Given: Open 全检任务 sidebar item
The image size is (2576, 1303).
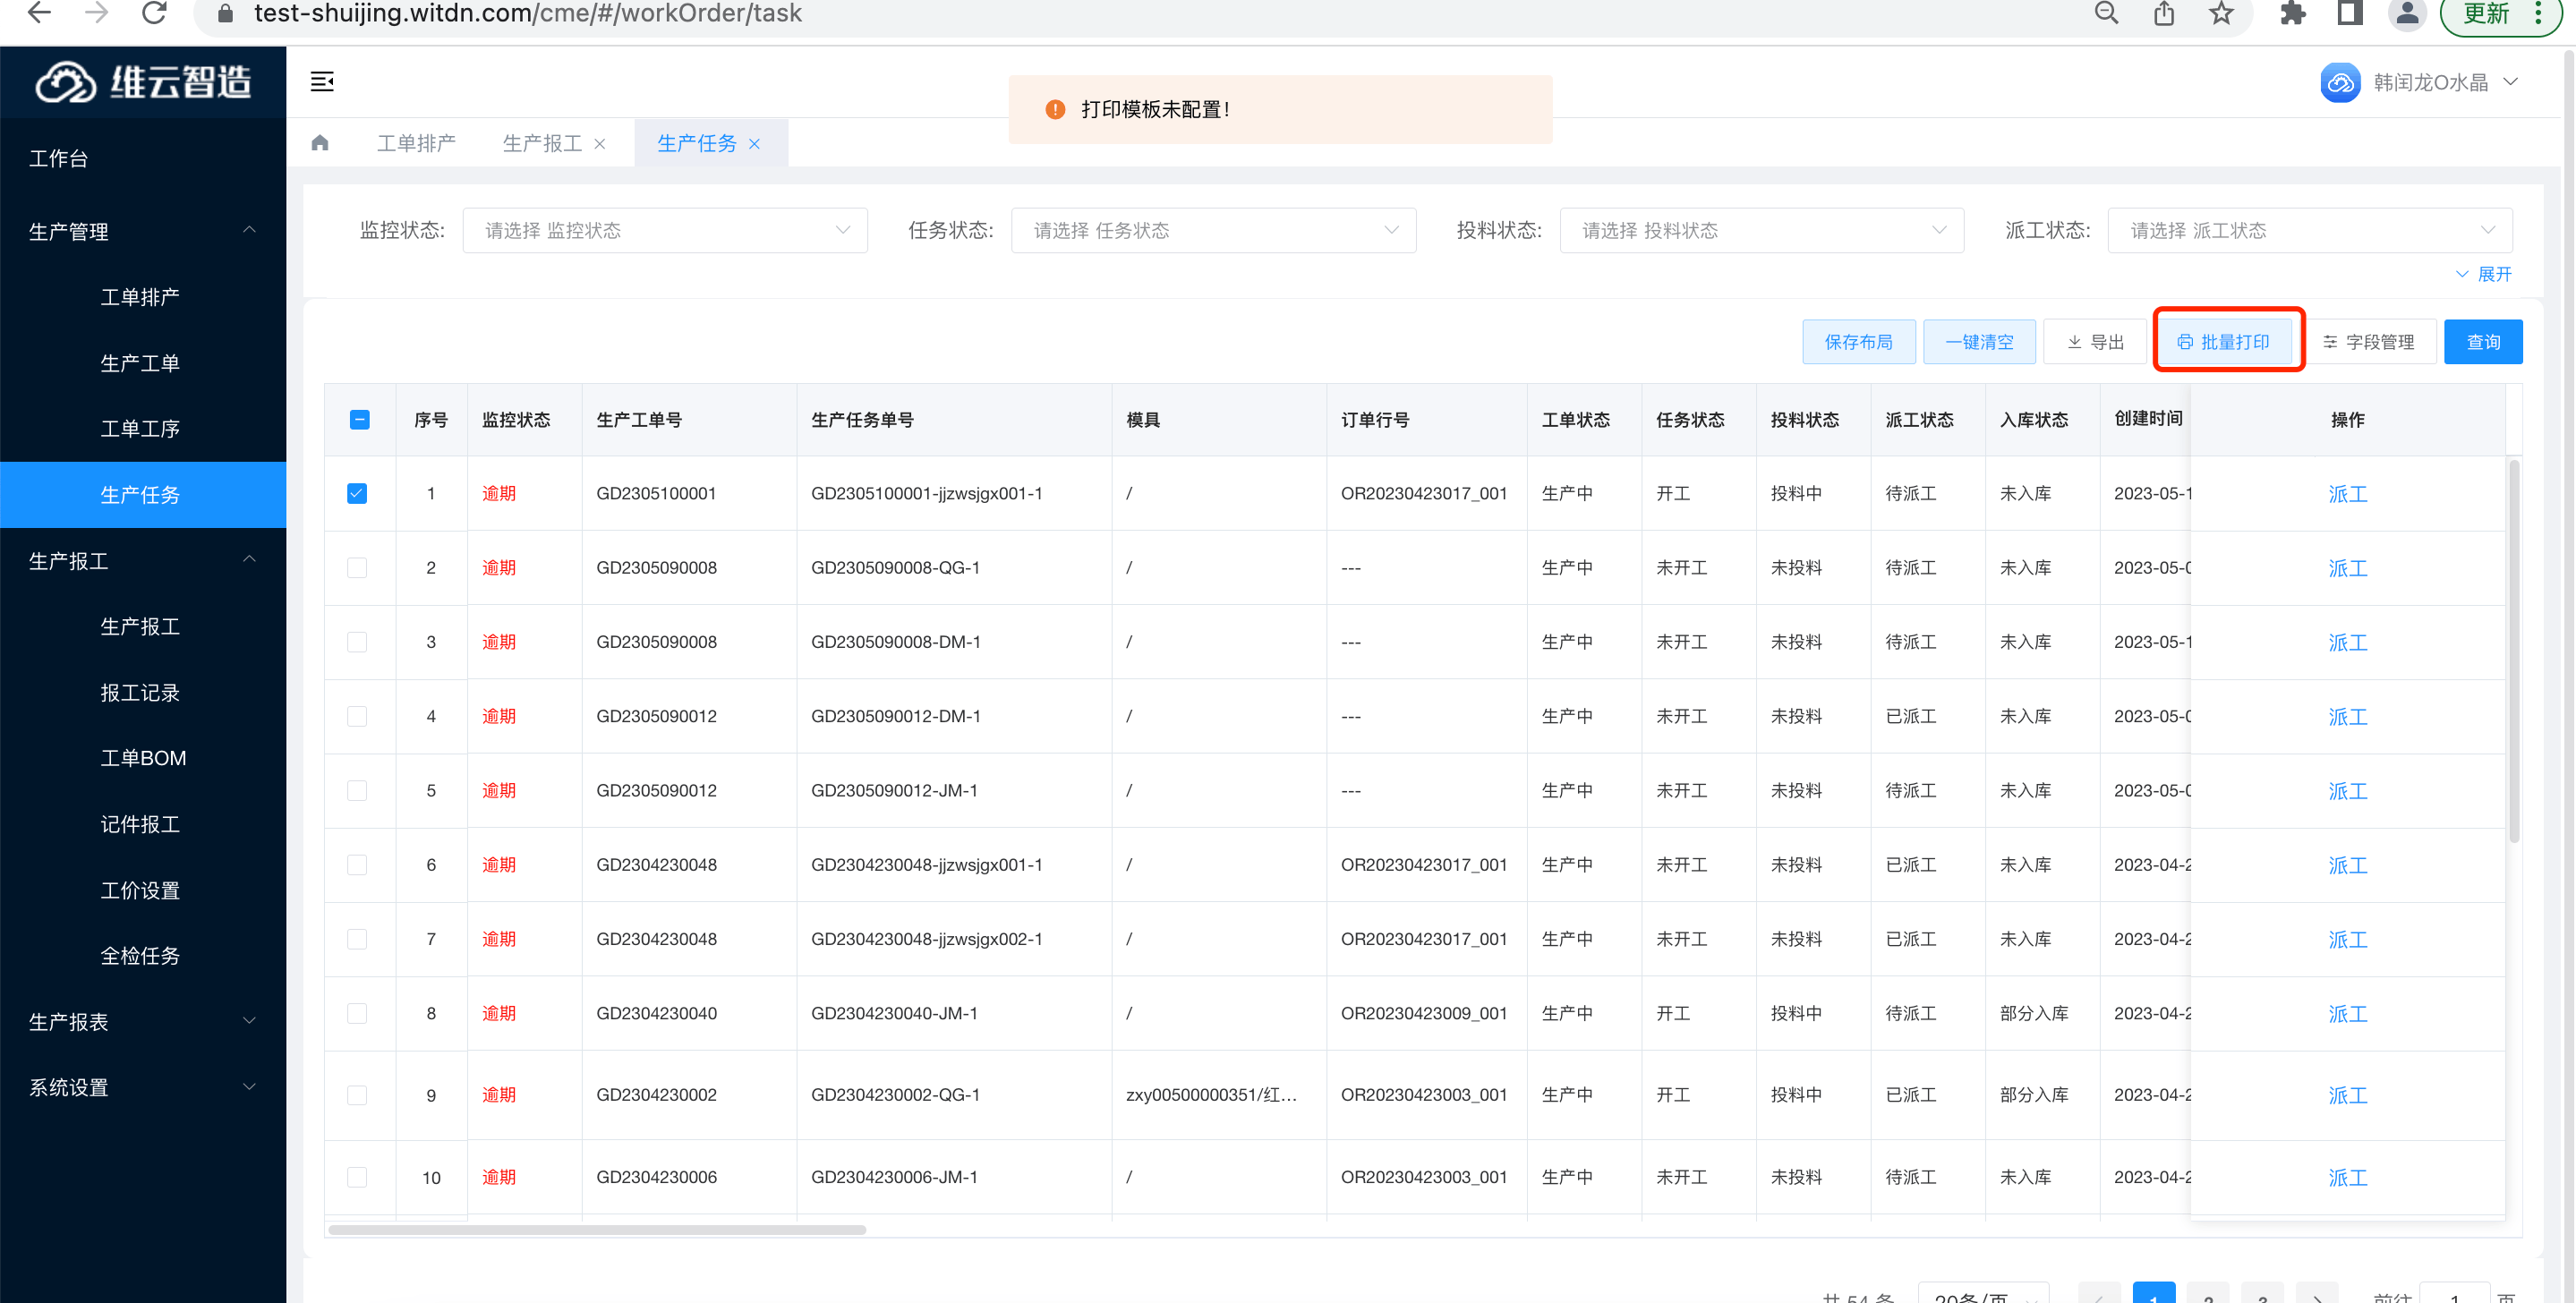Looking at the screenshot, I should [143, 956].
